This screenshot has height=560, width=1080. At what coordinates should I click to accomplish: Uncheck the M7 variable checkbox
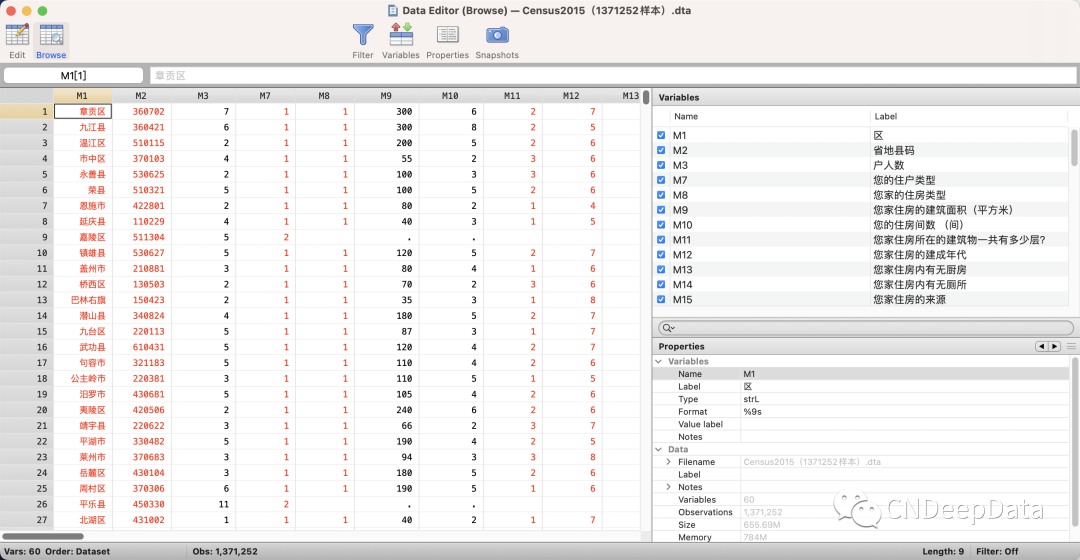point(661,180)
